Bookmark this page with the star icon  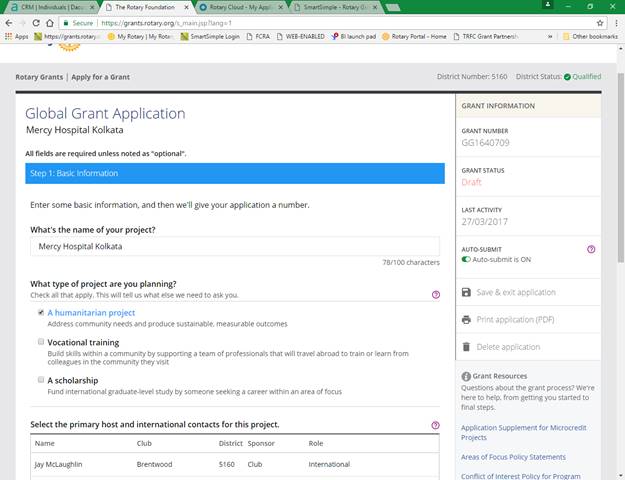tap(600, 23)
